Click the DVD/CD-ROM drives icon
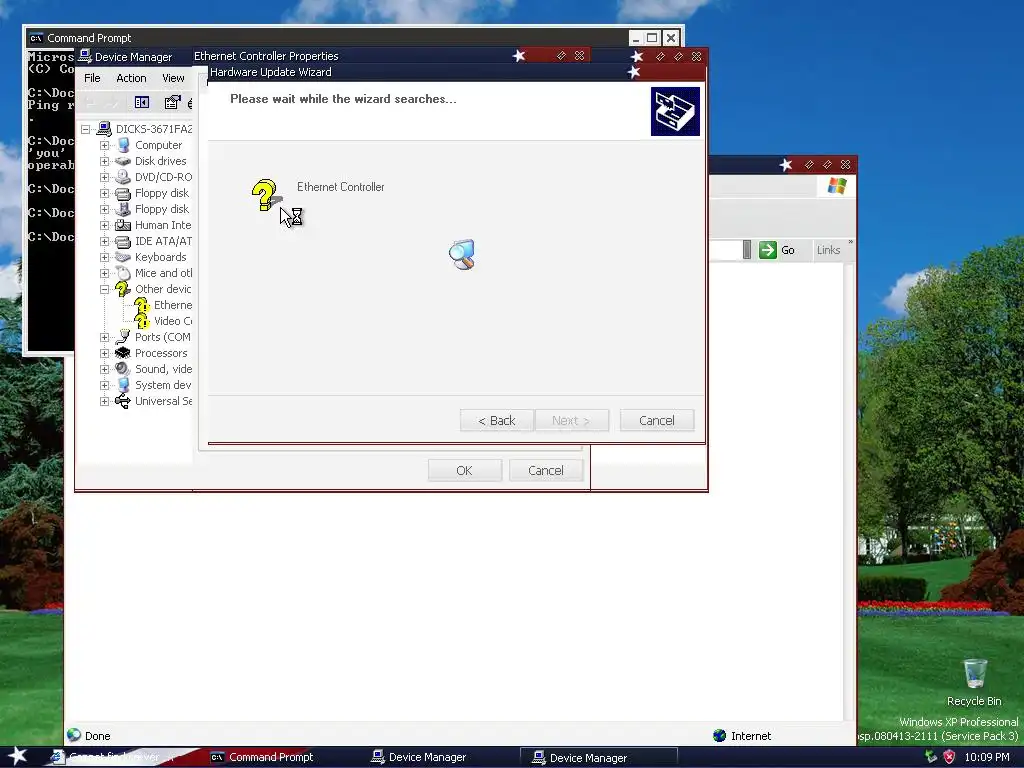Viewport: 1024px width, 768px height. [x=123, y=177]
